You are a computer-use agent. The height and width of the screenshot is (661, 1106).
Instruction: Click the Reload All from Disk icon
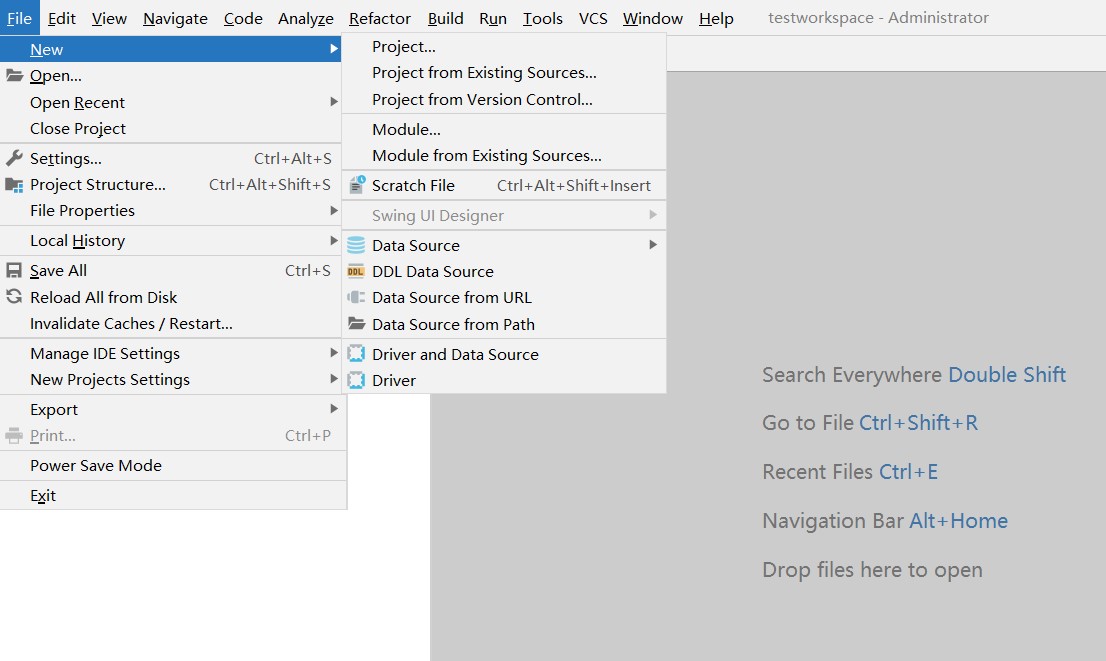tap(14, 297)
